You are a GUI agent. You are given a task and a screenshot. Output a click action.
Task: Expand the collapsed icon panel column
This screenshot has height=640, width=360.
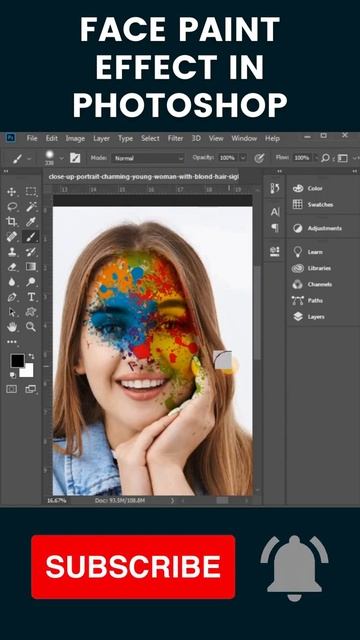[x=280, y=171]
